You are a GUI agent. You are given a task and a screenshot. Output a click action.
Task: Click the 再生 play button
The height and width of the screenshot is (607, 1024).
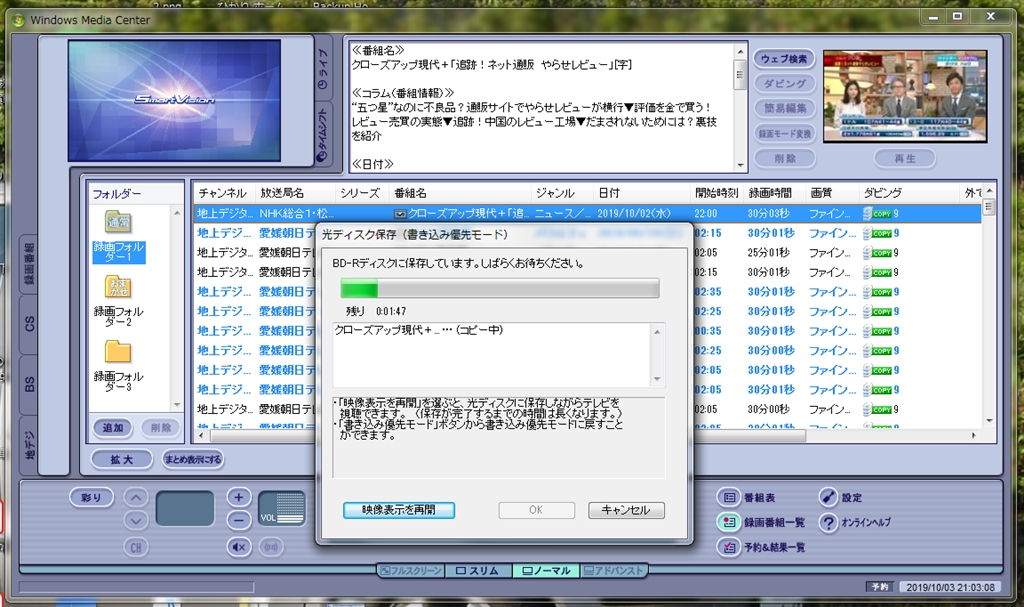[904, 158]
